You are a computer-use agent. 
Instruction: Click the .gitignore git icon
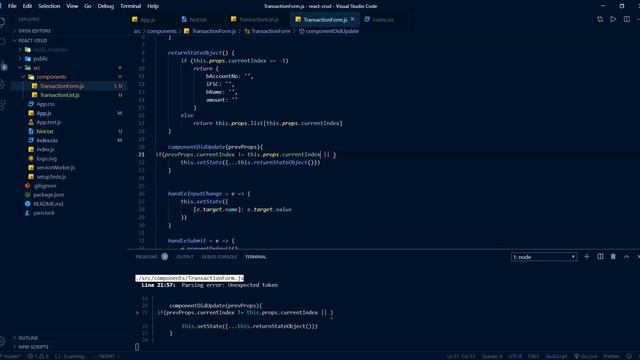coord(27,186)
